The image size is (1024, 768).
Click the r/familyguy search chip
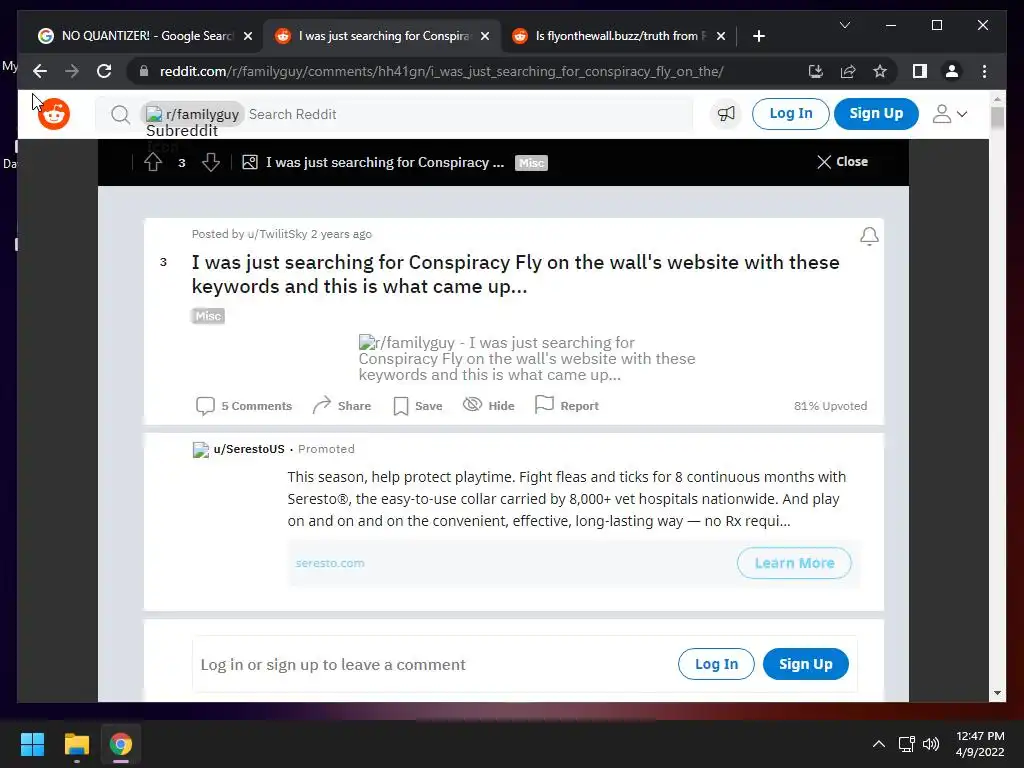tap(193, 114)
